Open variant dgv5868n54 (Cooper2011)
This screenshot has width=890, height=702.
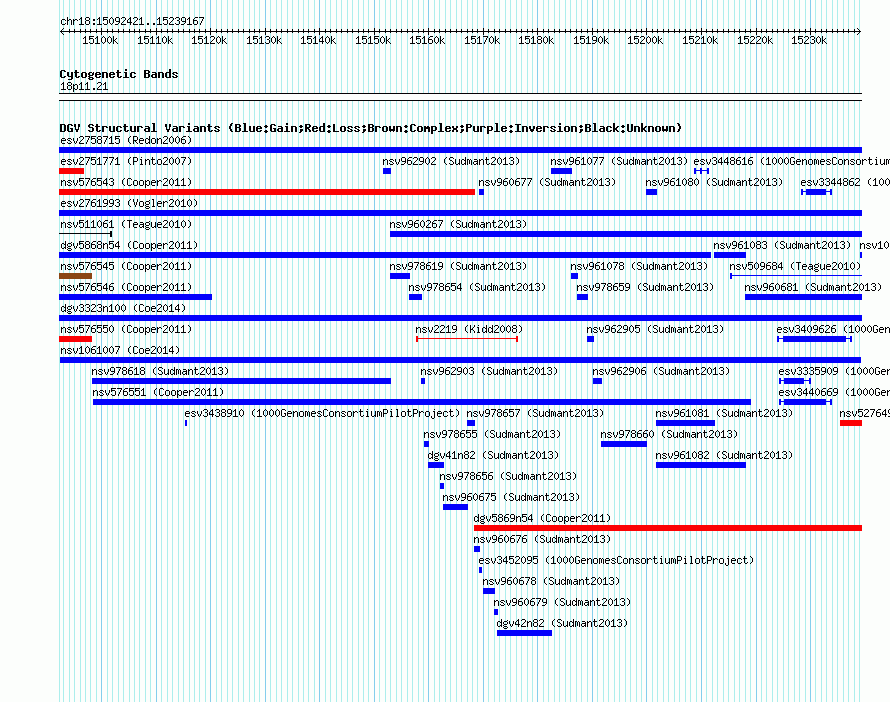click(129, 245)
